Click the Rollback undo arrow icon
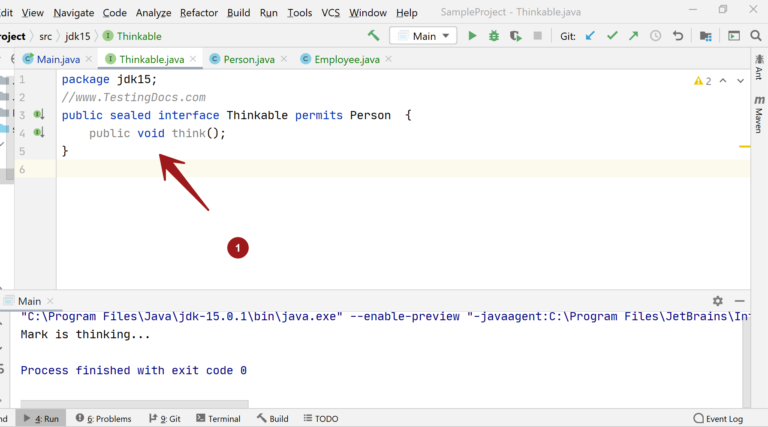 pyautogui.click(x=678, y=36)
